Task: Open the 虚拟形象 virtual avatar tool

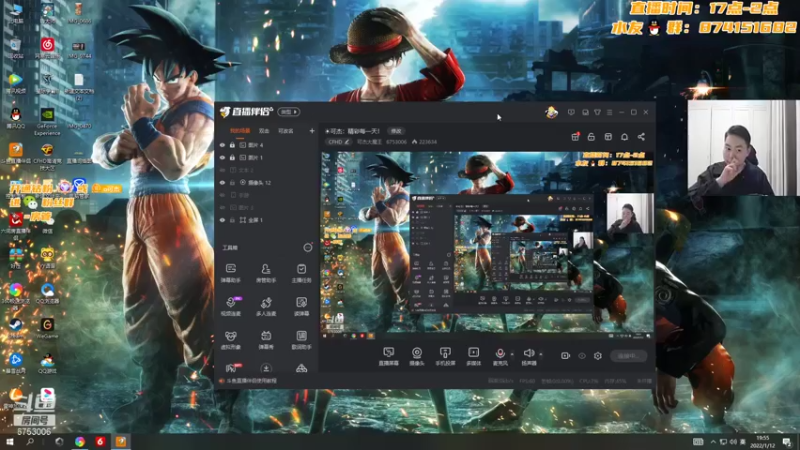Action: point(231,340)
